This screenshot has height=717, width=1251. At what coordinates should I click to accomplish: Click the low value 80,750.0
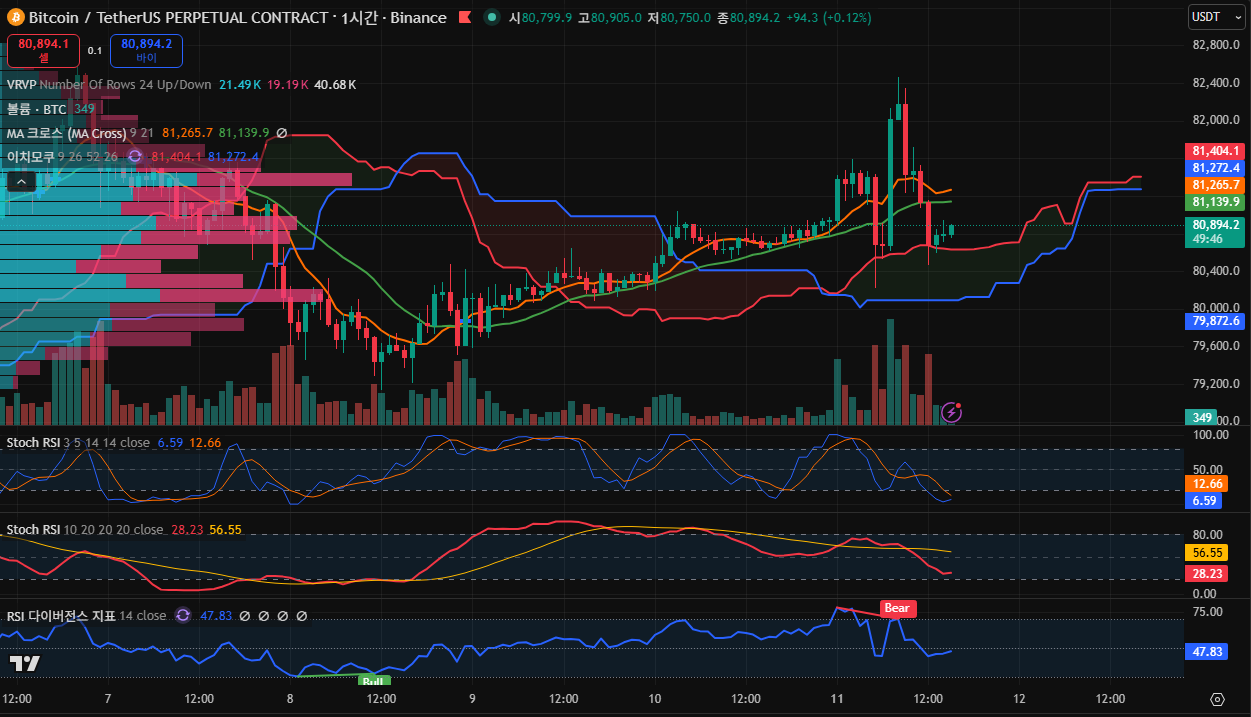click(684, 18)
